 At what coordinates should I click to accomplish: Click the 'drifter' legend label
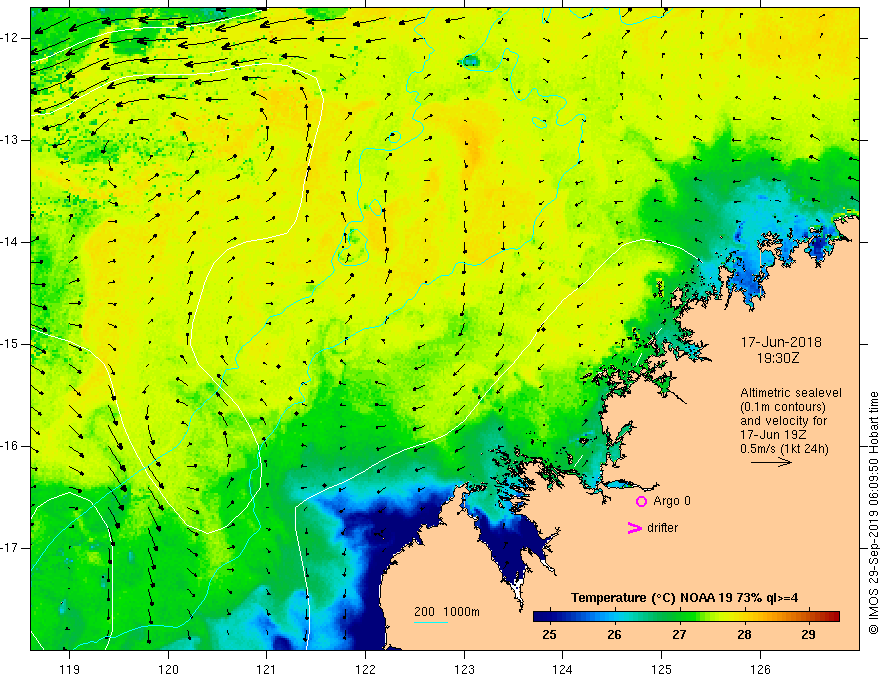tap(662, 528)
